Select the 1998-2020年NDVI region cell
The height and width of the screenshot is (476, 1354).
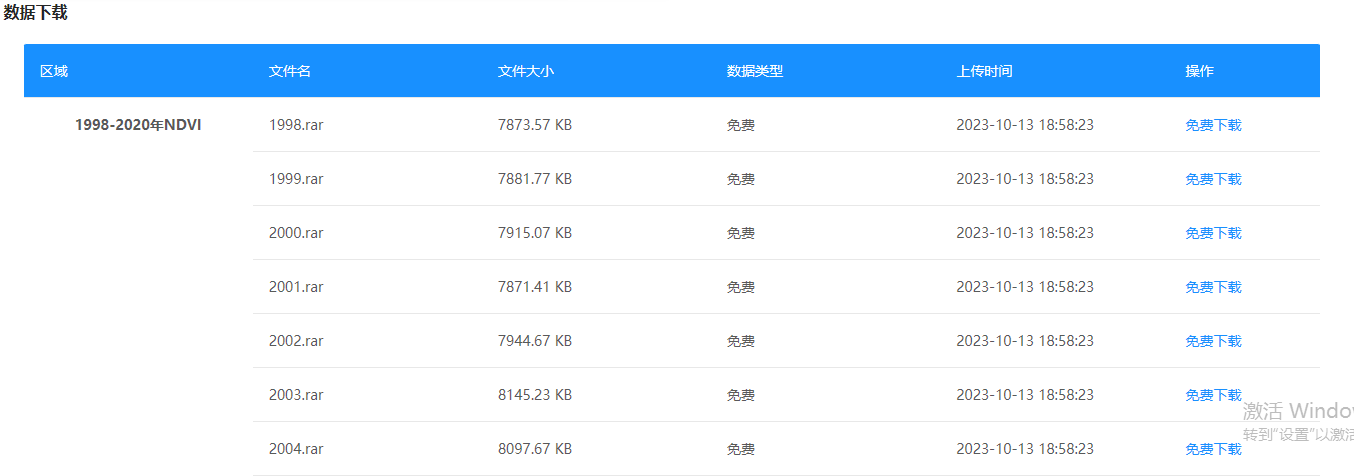138,125
